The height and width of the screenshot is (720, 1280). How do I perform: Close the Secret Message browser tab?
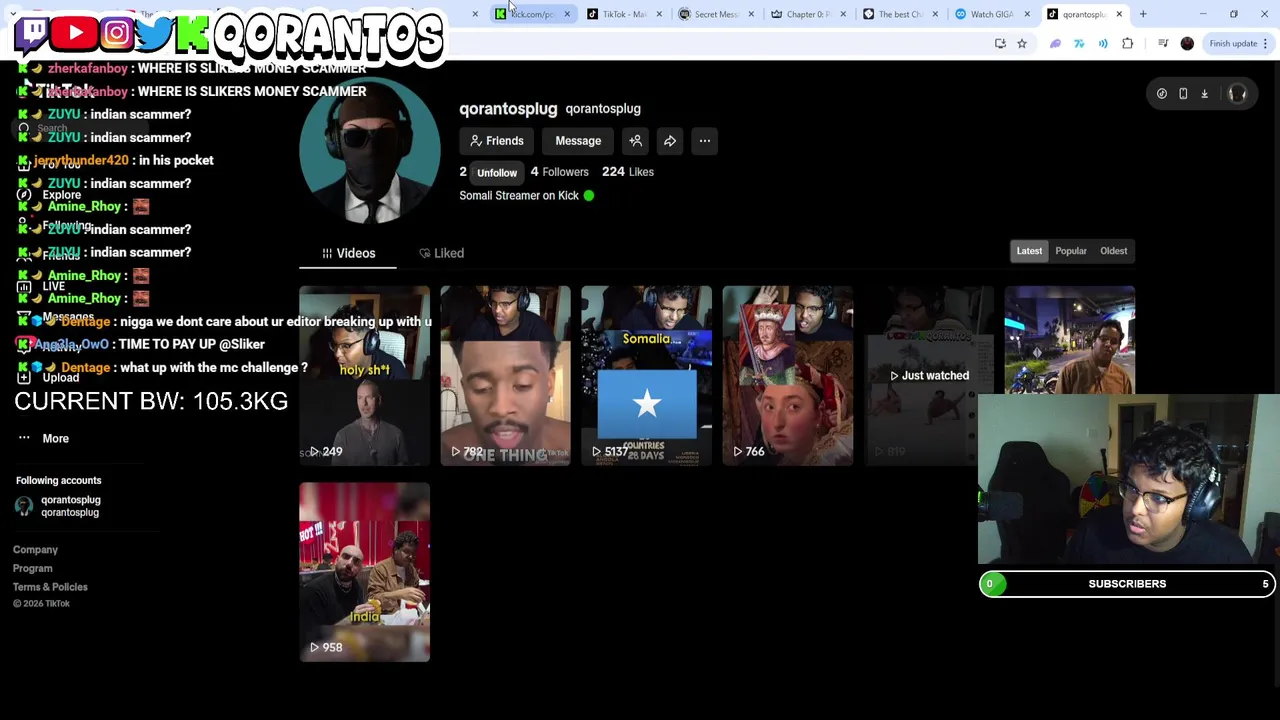pos(751,14)
